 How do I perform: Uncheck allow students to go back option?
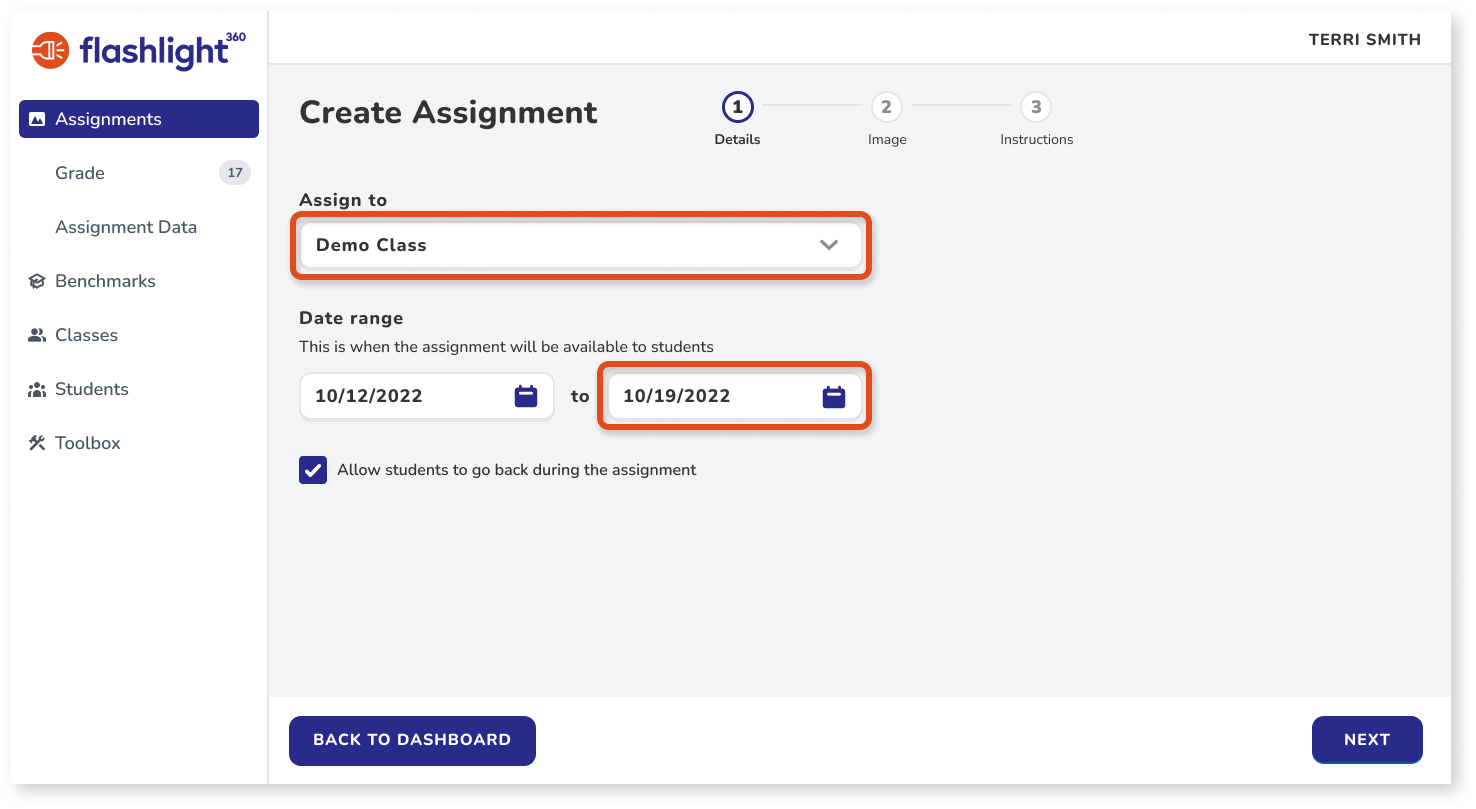[x=312, y=469]
